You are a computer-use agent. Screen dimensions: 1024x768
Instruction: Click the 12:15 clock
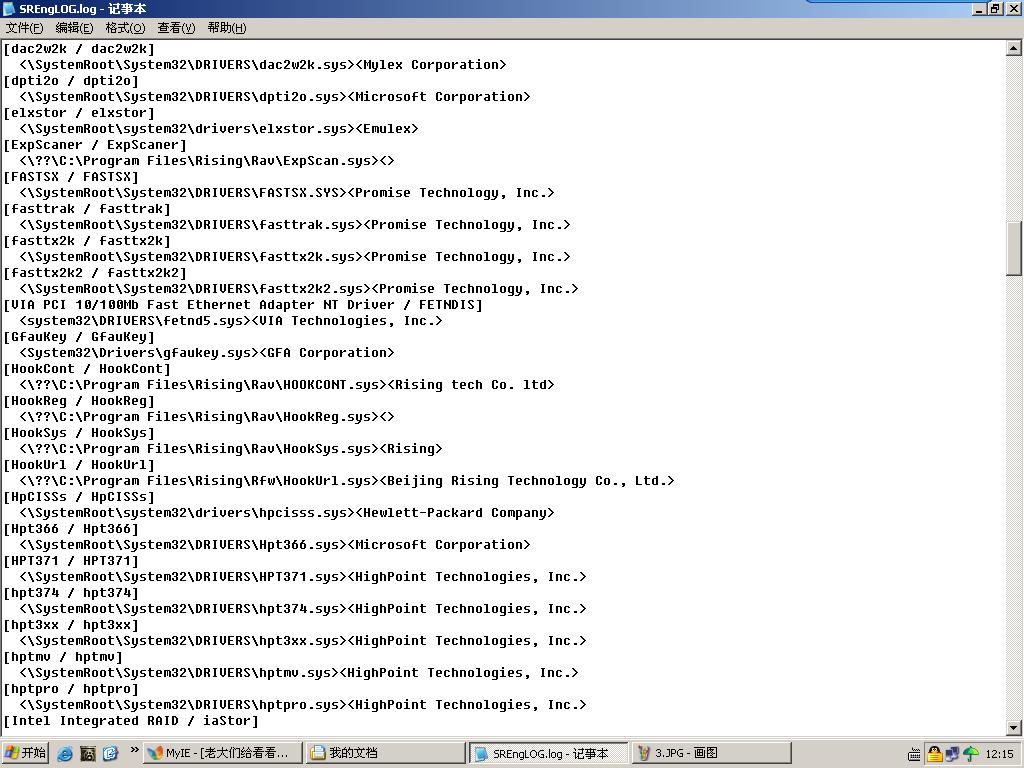click(x=999, y=754)
